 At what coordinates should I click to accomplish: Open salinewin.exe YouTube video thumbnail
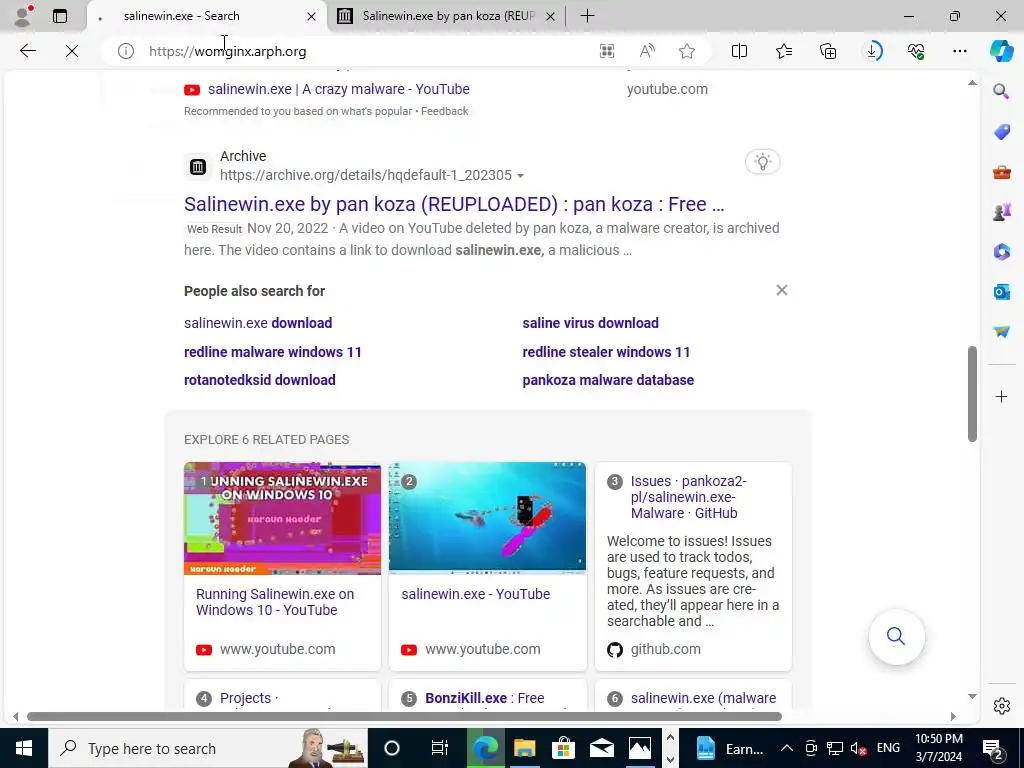pos(487,519)
